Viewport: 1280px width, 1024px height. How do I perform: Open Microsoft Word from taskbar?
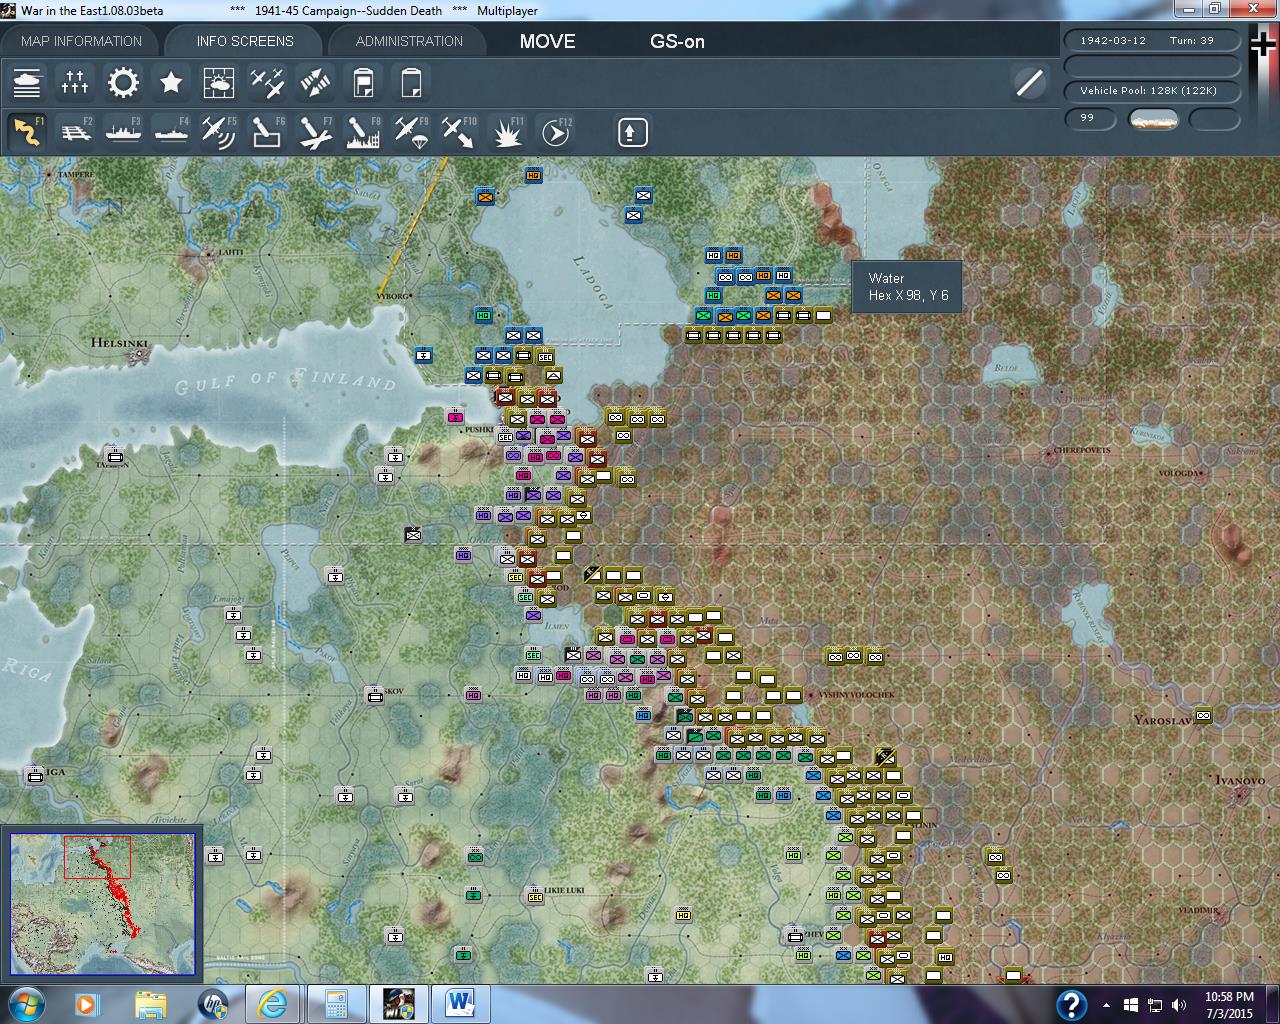tap(461, 1003)
